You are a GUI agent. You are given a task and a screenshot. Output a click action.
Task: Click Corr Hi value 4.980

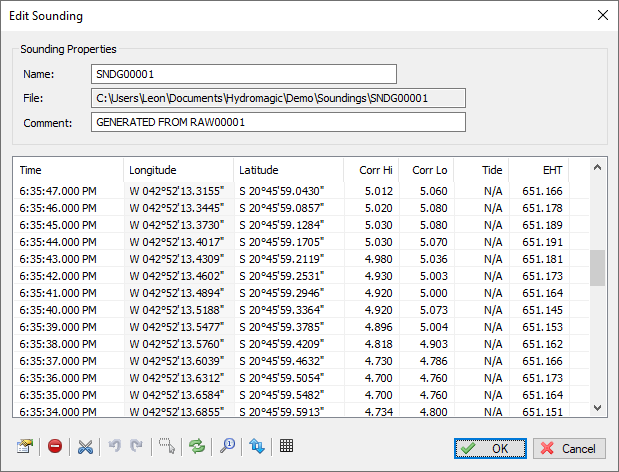(379, 259)
